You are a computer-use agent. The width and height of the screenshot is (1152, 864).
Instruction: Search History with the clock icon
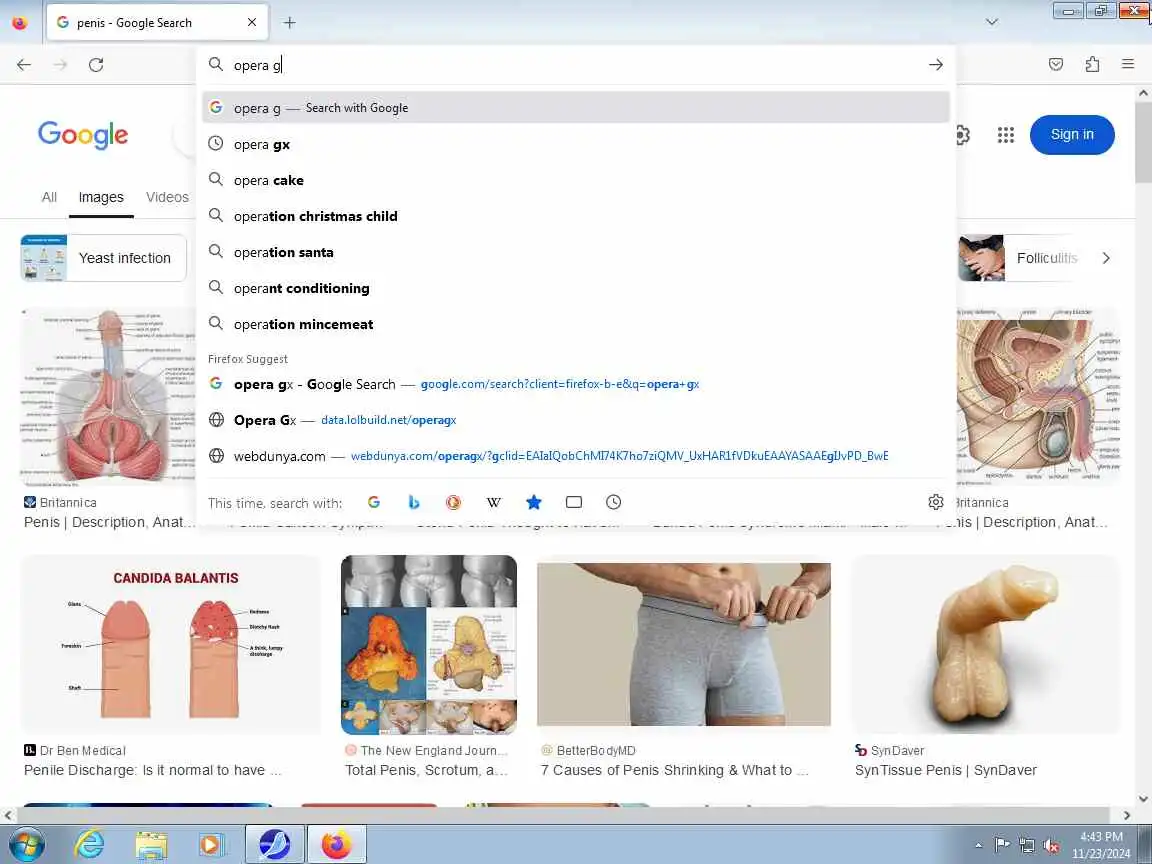[x=613, y=503]
